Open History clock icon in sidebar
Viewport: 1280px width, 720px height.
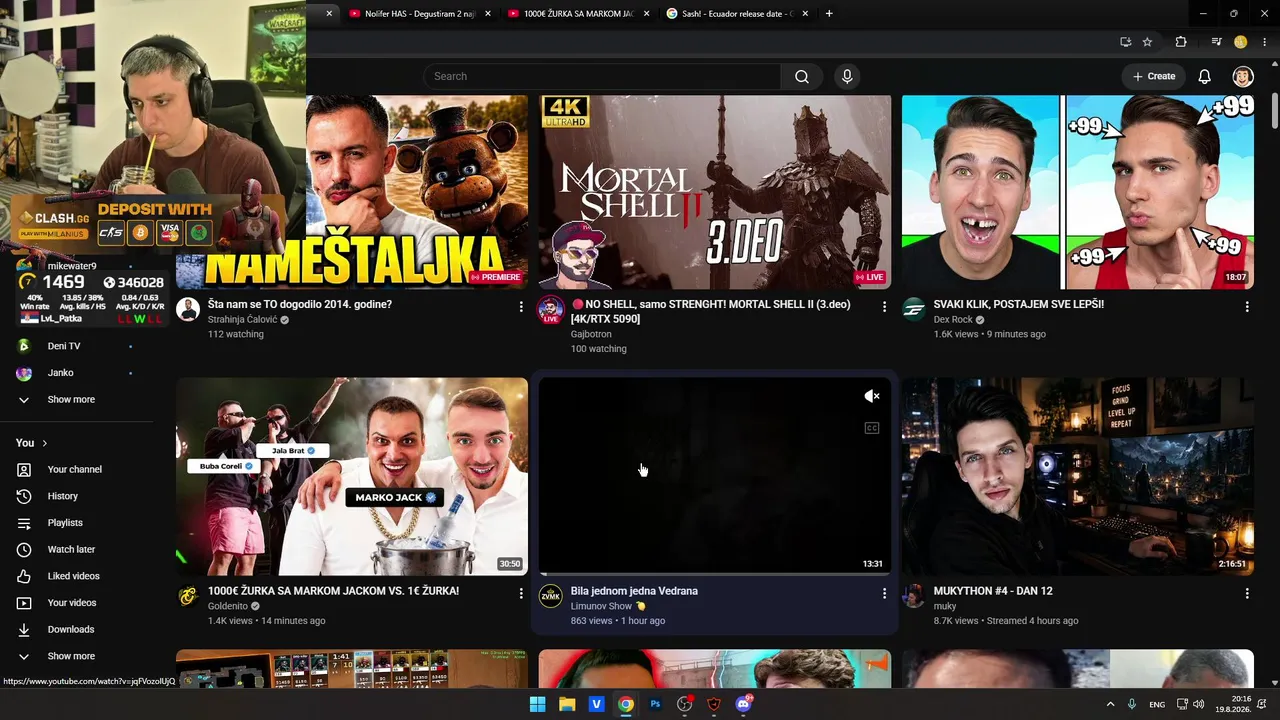24,496
